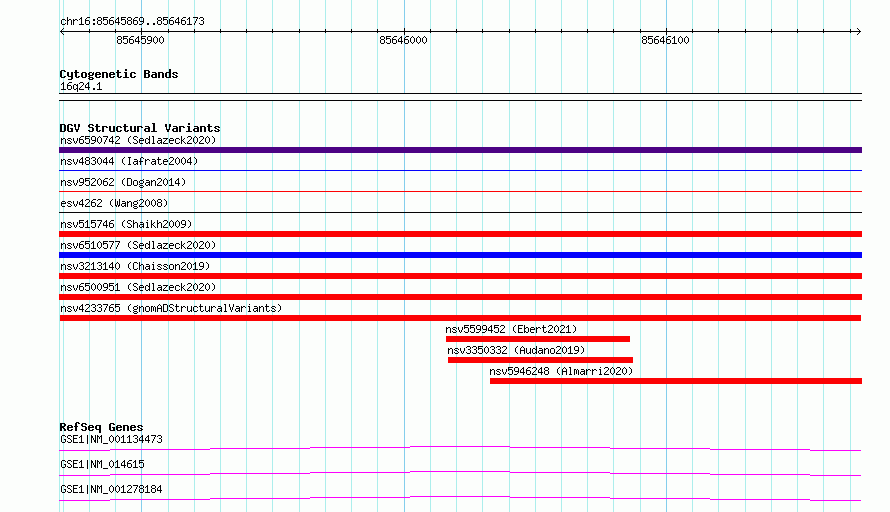890x512 pixels.
Task: Click the nsv4233765 (gnomADStructuralVariants) label text
Action: coord(171,308)
